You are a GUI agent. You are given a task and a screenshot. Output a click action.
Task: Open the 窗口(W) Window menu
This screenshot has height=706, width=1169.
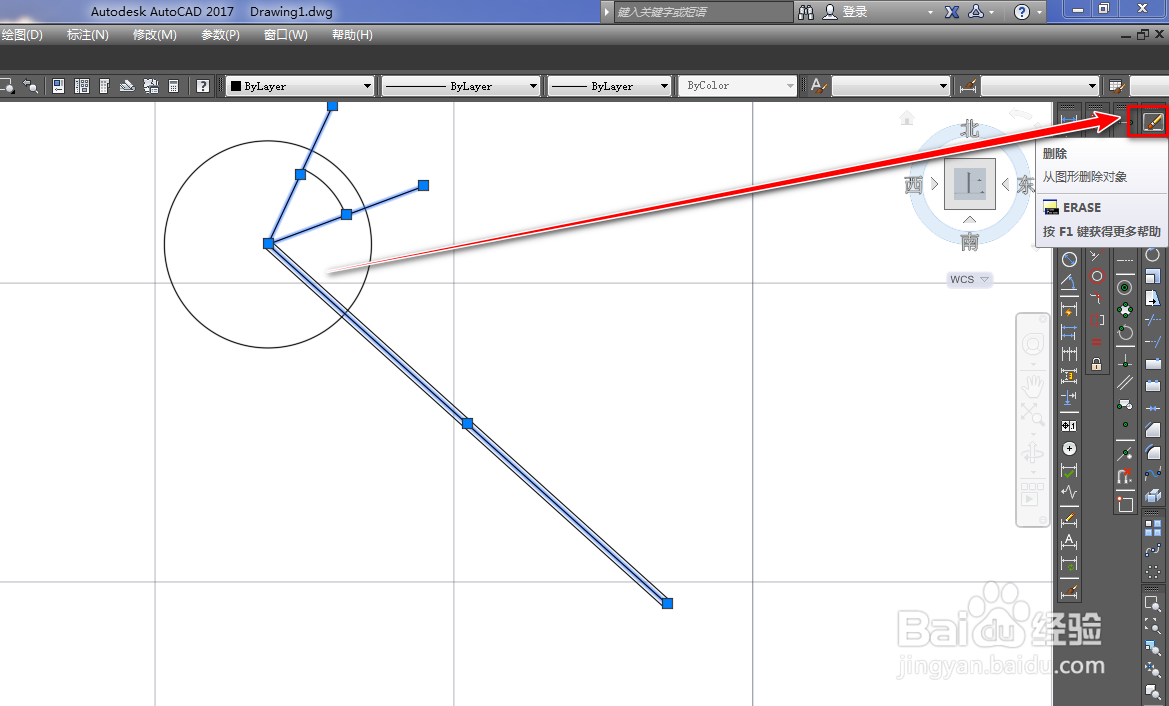286,34
